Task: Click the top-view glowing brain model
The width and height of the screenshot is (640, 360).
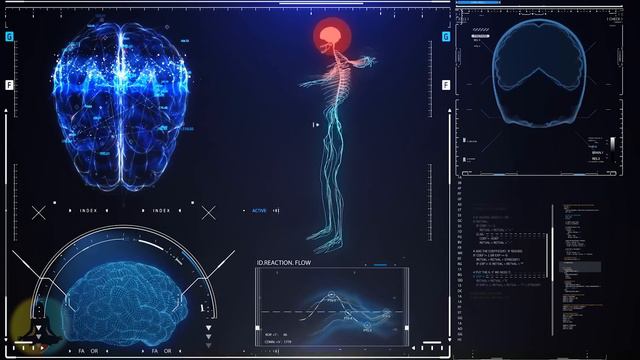Action: 121,106
